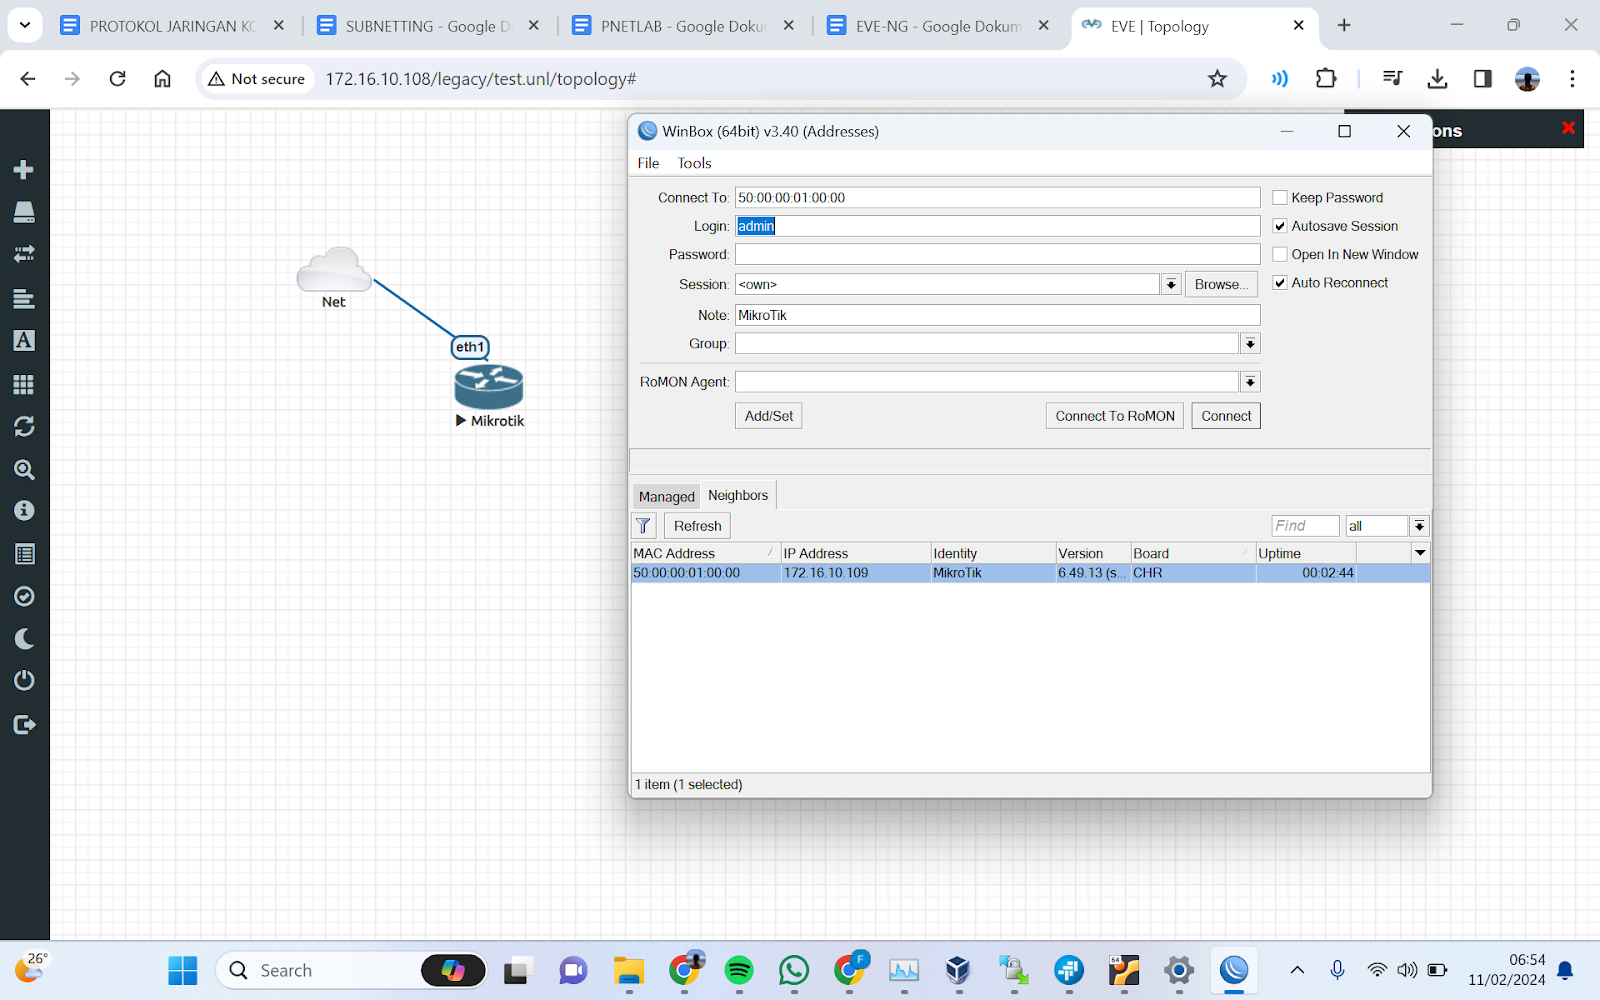
Task: Toggle the Autosave Session checkbox
Action: pyautogui.click(x=1280, y=226)
